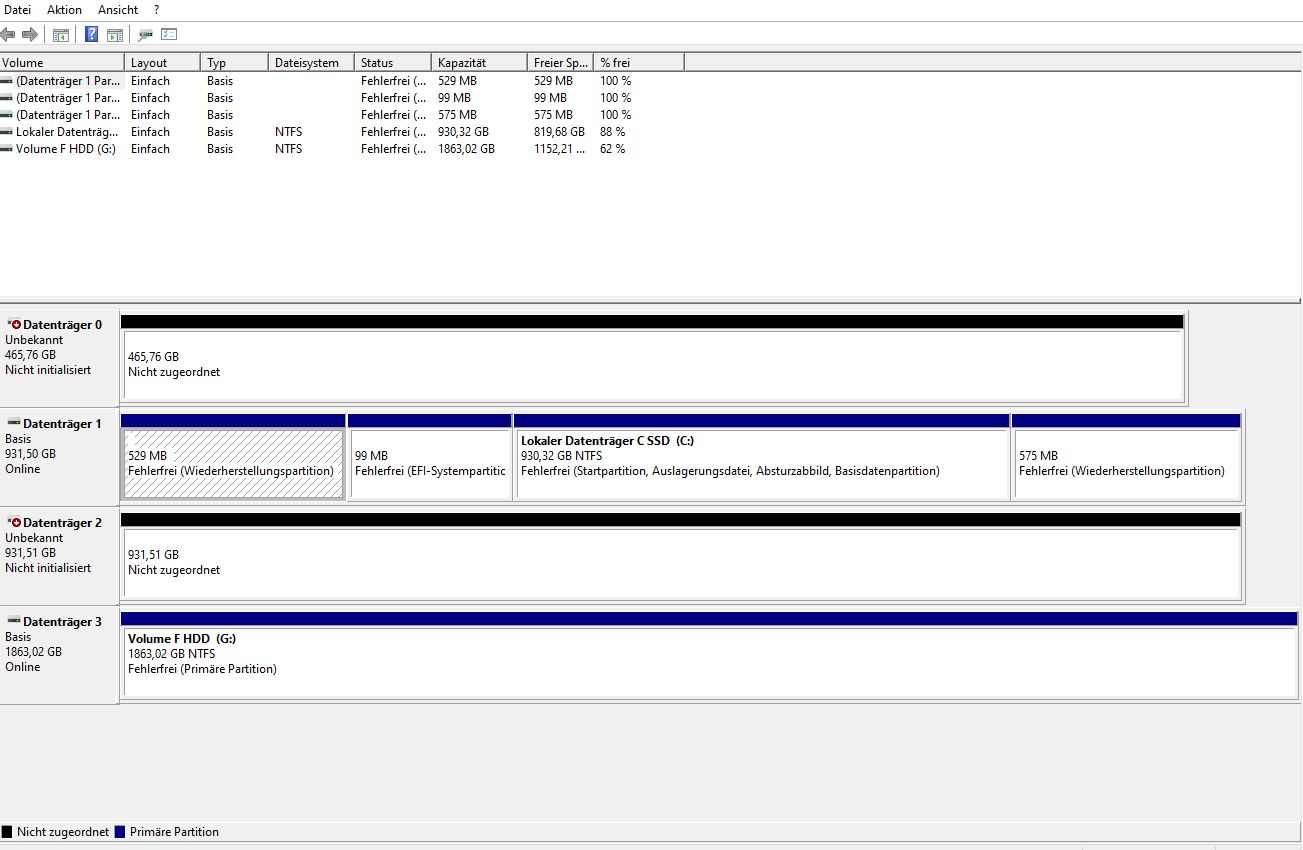Viewport: 1303px width, 850px height.
Task: Open the Datei menu
Action: [x=18, y=9]
